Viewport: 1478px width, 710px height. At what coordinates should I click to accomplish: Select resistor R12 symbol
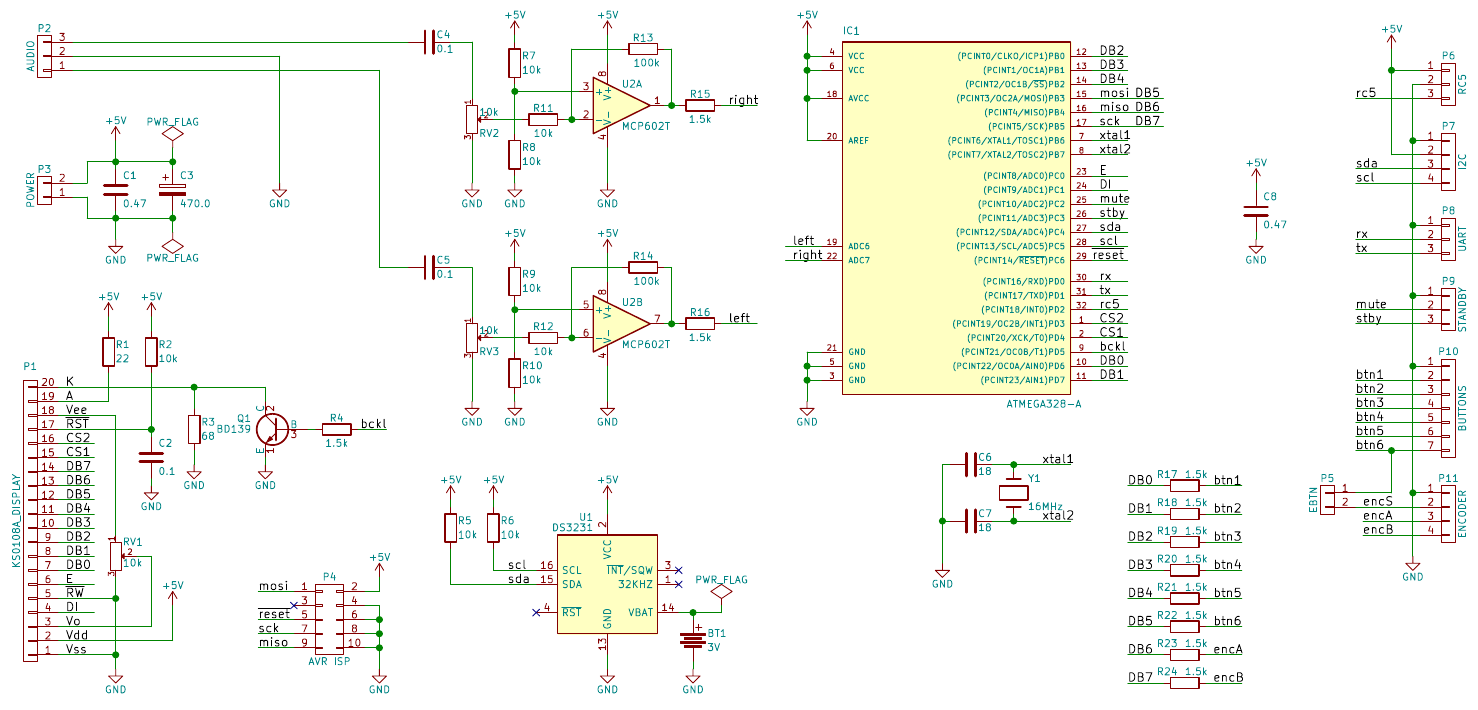click(543, 337)
